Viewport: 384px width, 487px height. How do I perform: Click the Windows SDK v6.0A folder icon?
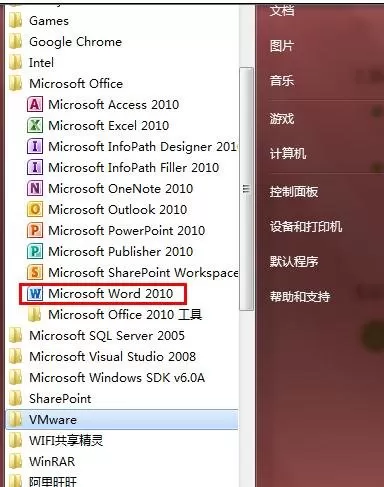pos(16,378)
